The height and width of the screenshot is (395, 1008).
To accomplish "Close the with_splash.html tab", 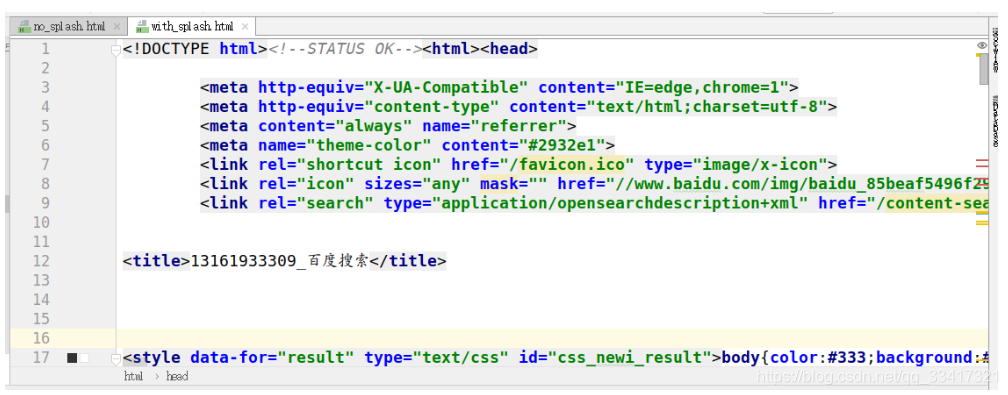I will pos(245,26).
